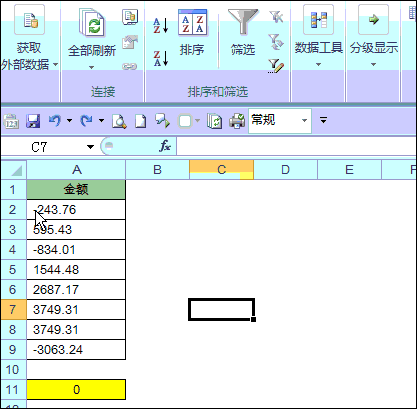
Task: Select cell A7 containing 3749.31
Action: pos(76,310)
